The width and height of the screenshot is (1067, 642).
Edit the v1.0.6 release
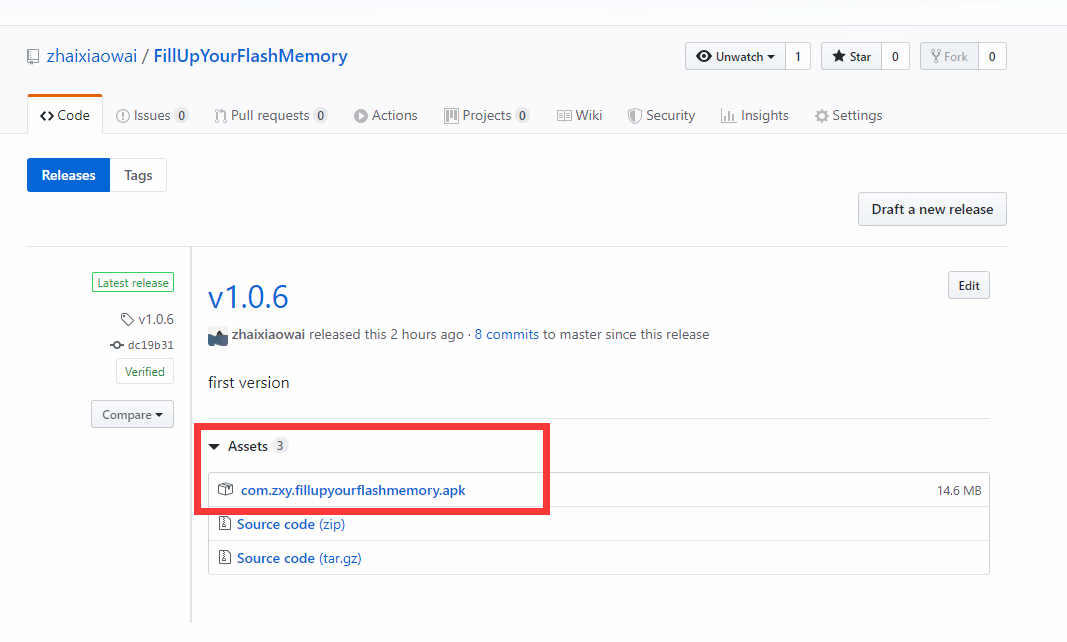(969, 285)
